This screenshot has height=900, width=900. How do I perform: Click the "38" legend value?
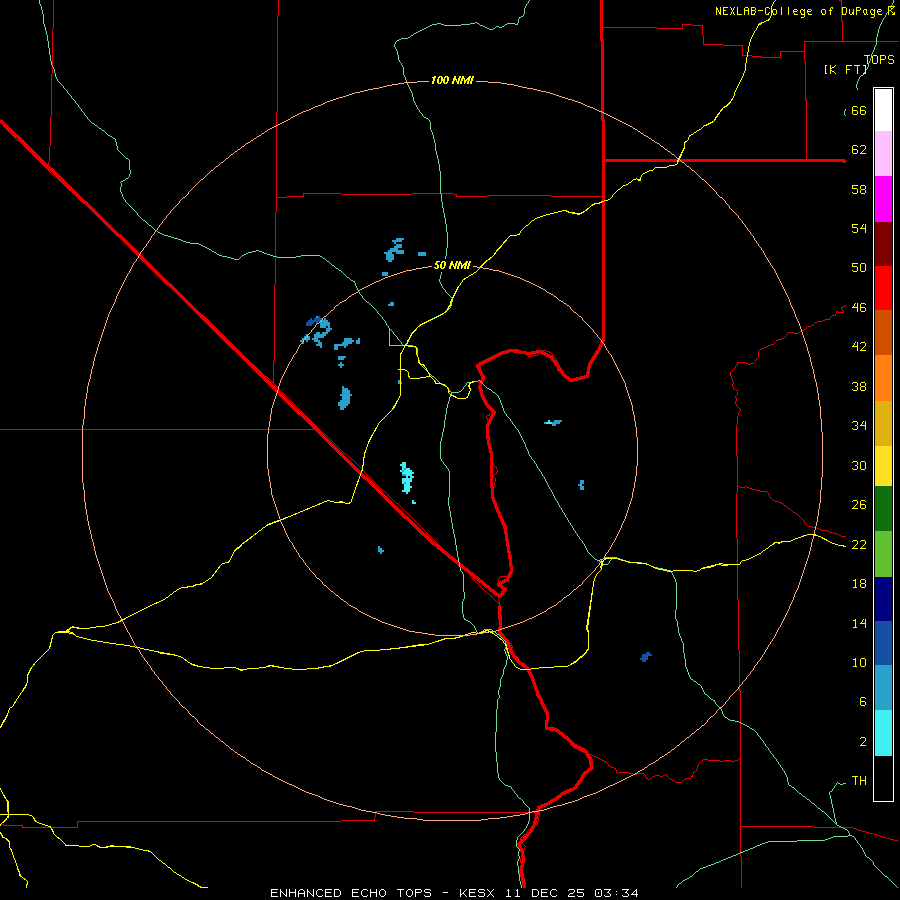pyautogui.click(x=859, y=386)
